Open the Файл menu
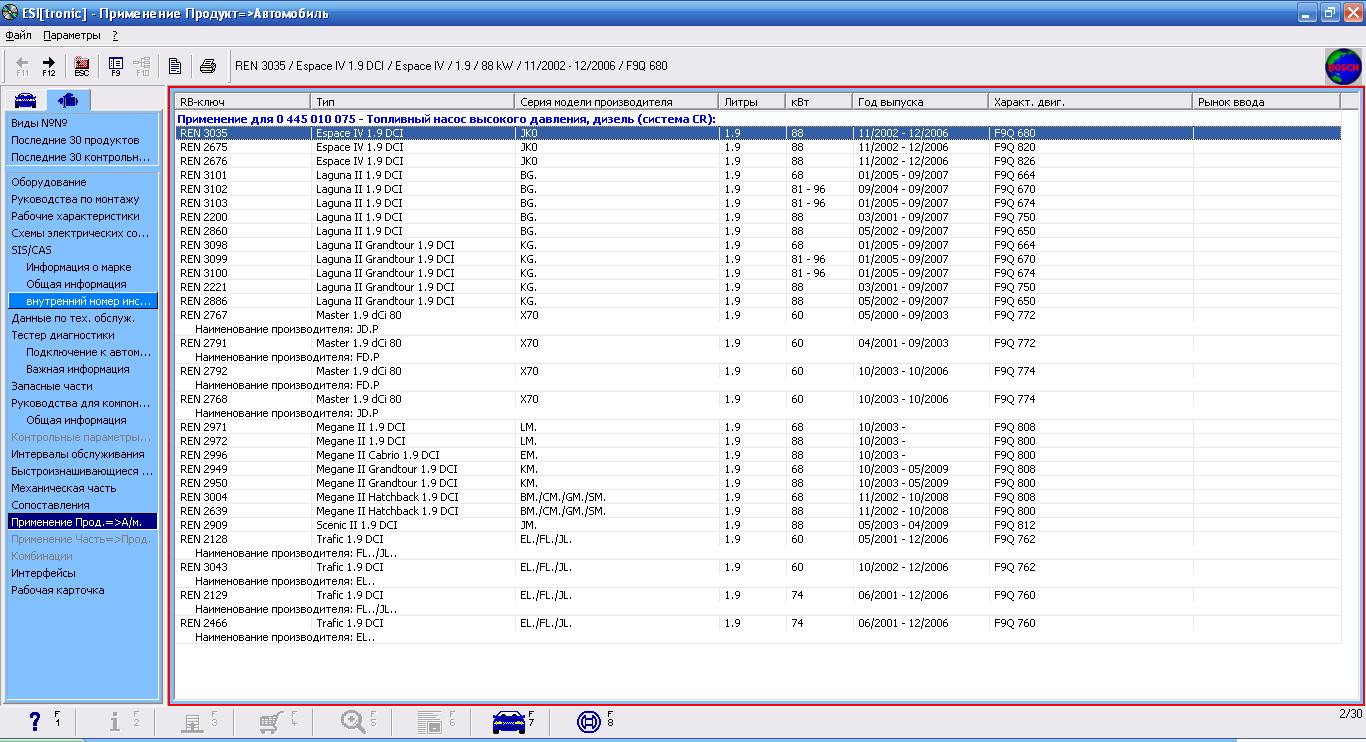1366x742 pixels. (x=19, y=35)
